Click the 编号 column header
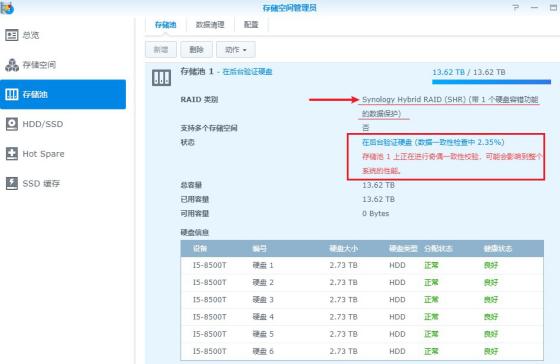 coord(260,248)
